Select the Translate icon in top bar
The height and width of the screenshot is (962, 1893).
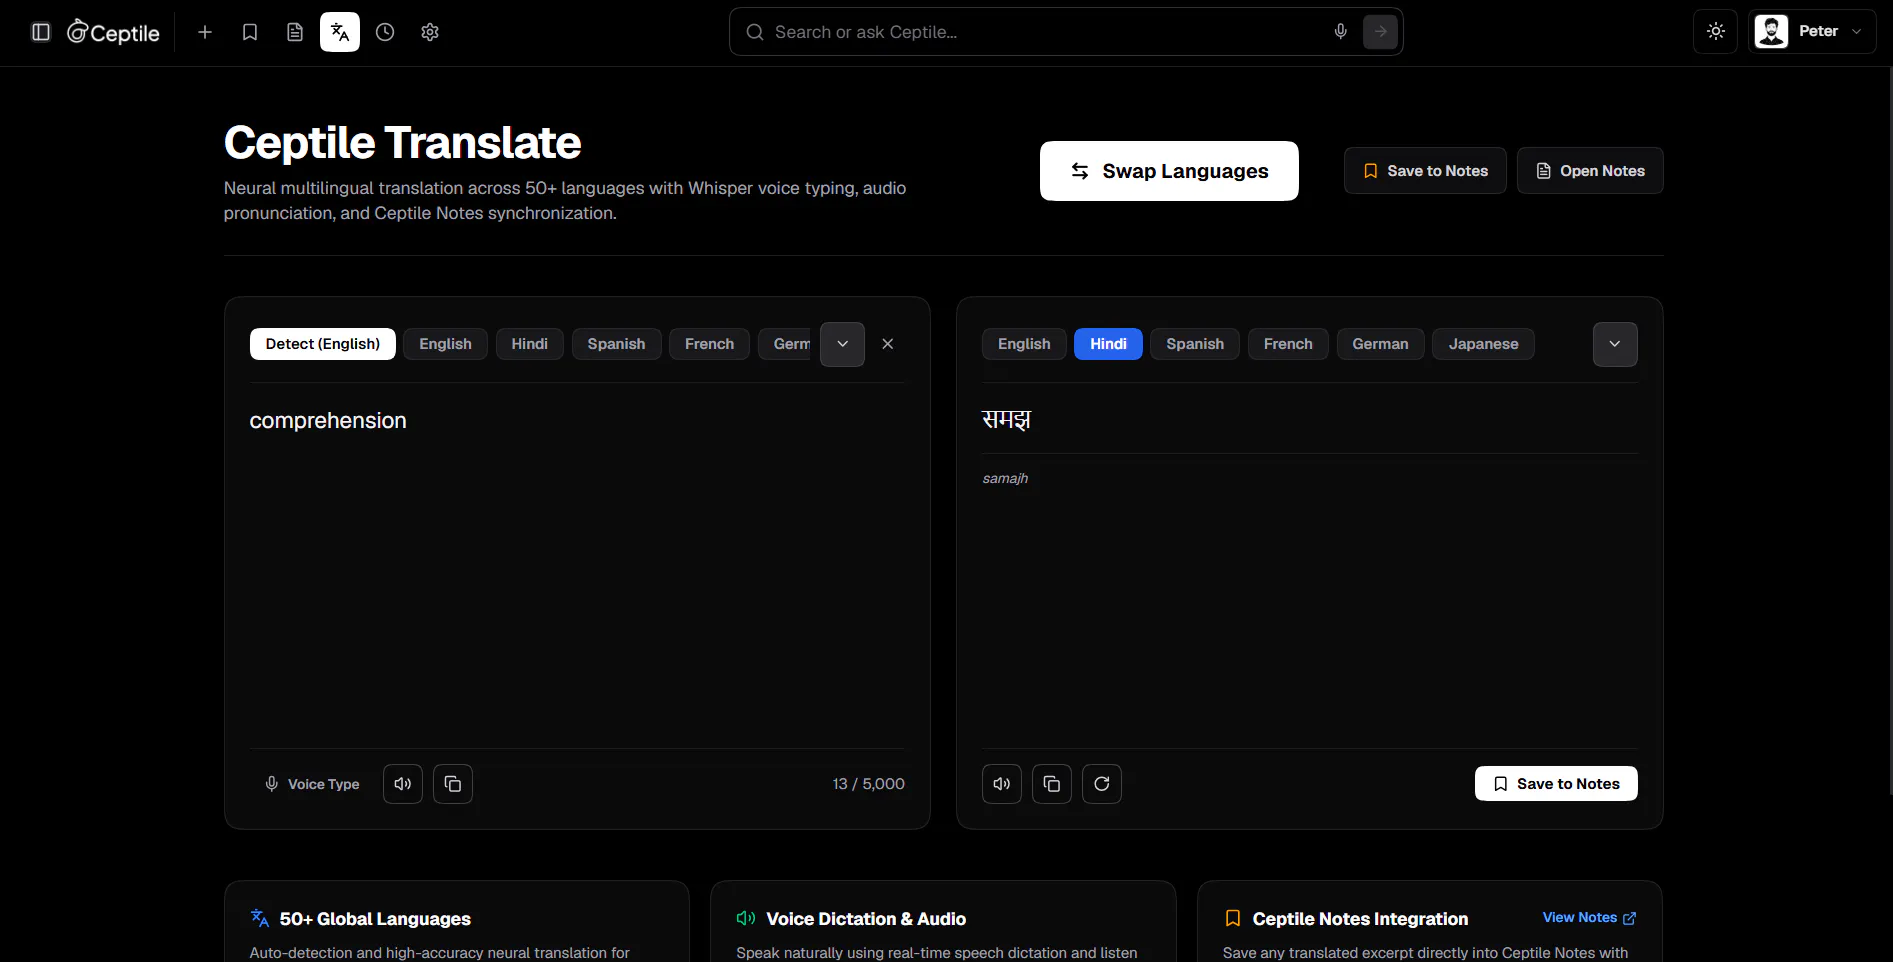(x=340, y=32)
